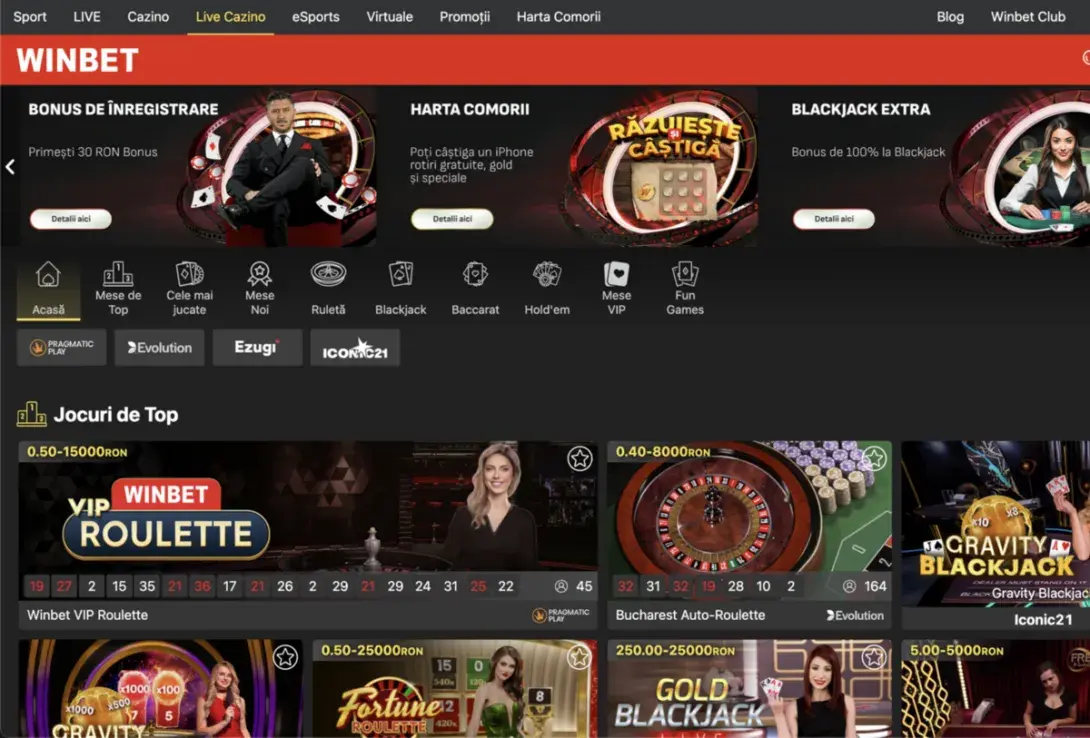Toggle favorite star on Bucharest Auto-Roulette
This screenshot has width=1090, height=738.
click(x=874, y=459)
